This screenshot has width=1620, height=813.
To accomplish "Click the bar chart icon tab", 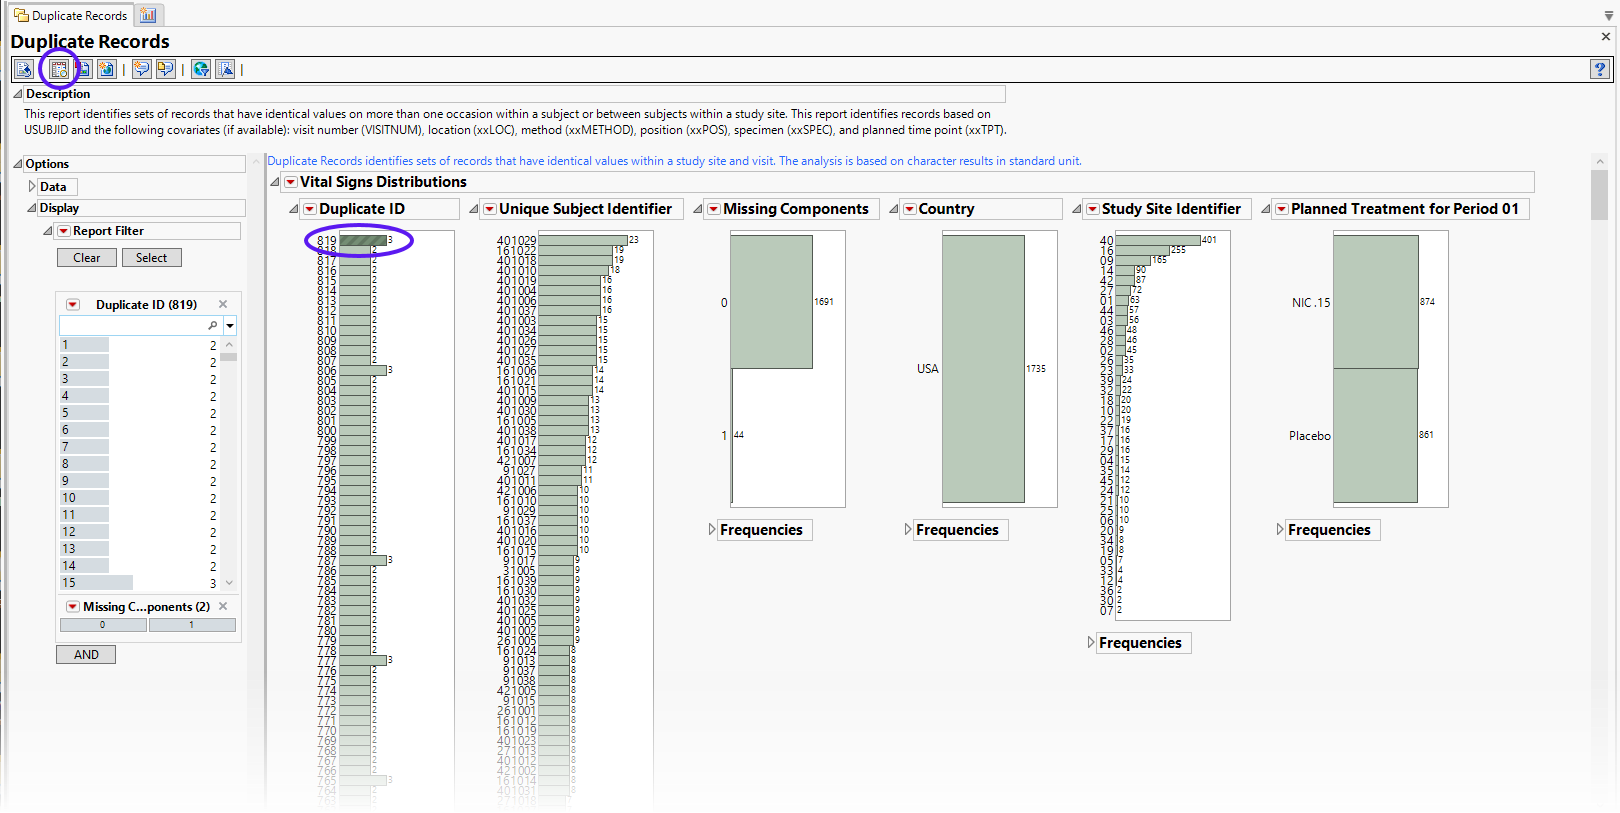I will [x=148, y=15].
